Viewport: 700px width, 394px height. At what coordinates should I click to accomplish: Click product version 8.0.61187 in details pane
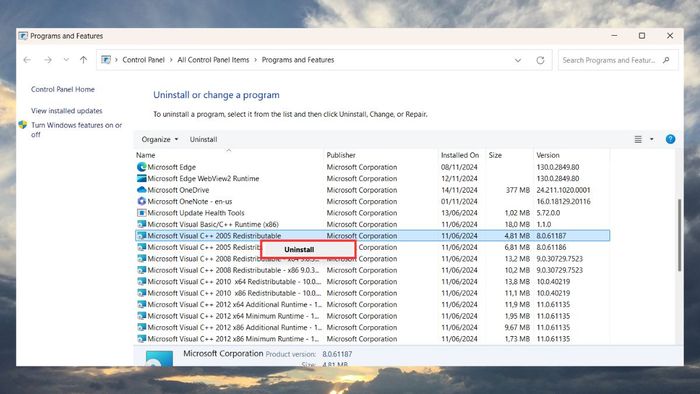[x=337, y=354]
